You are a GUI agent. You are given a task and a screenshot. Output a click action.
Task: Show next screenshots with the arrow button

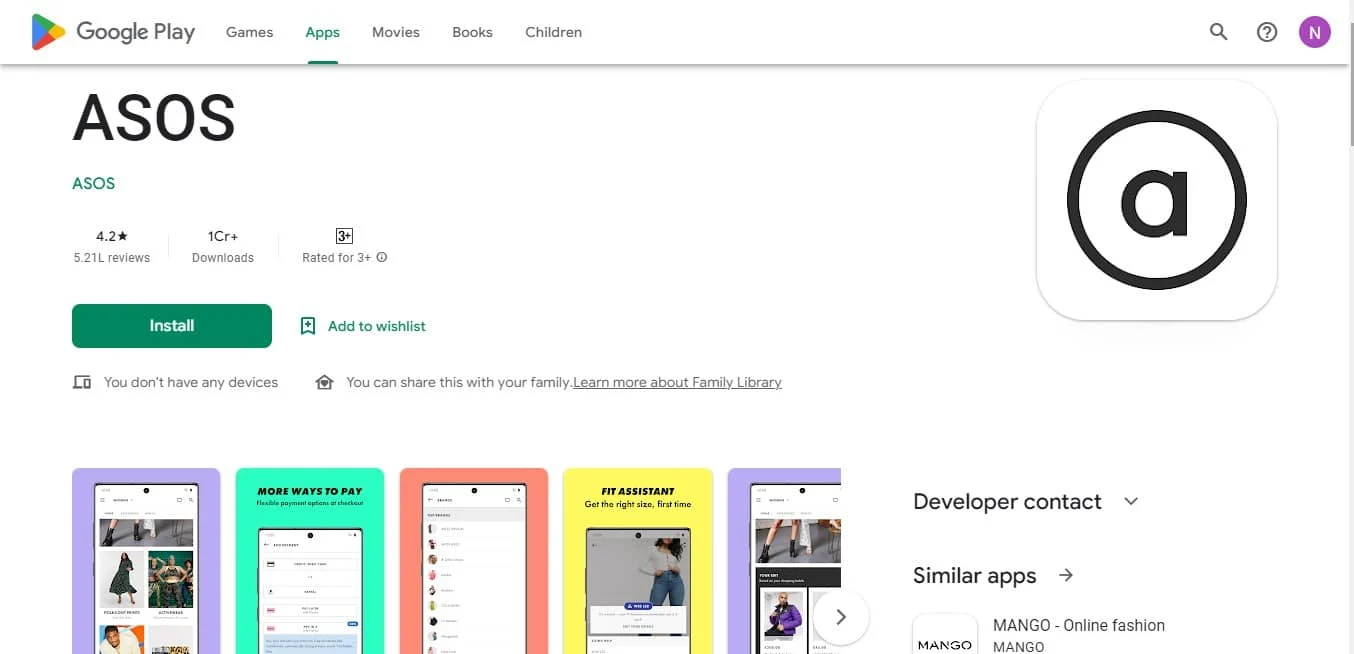[841, 617]
